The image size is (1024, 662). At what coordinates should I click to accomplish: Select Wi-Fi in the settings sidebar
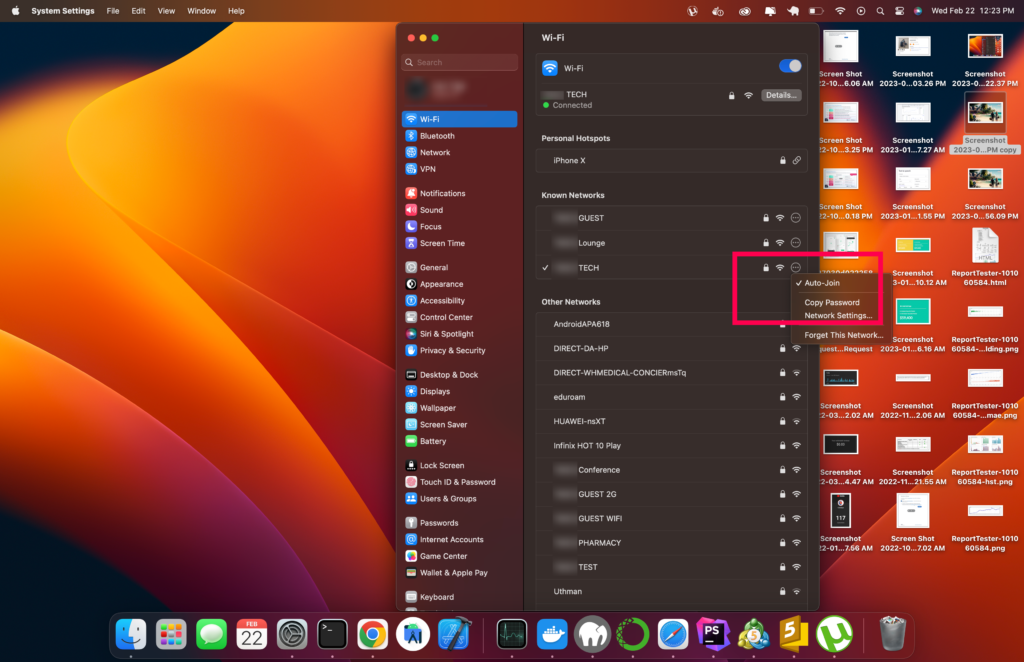pos(460,119)
